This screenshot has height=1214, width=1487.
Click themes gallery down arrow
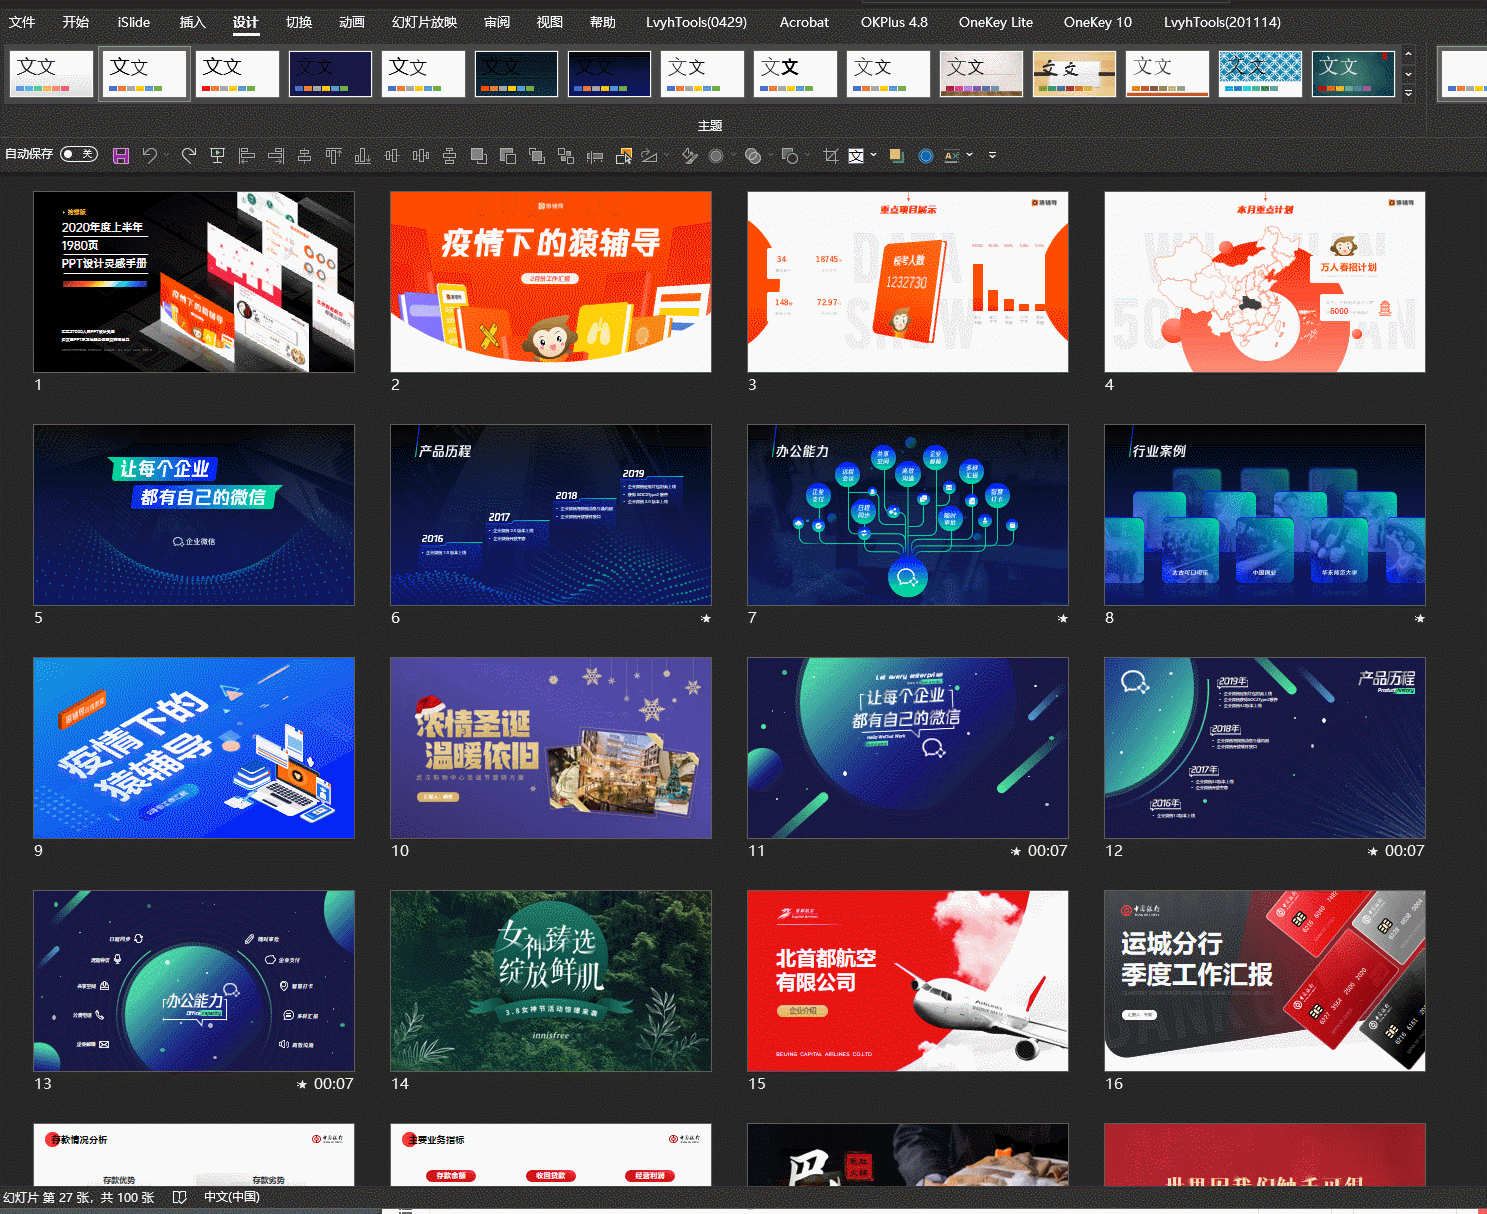tap(1408, 74)
